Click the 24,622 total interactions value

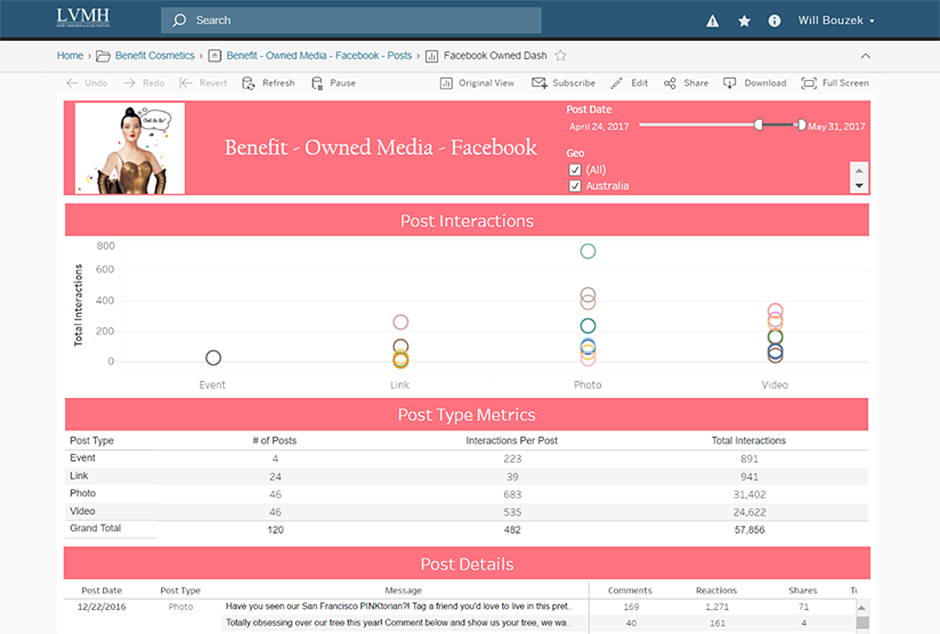point(749,512)
